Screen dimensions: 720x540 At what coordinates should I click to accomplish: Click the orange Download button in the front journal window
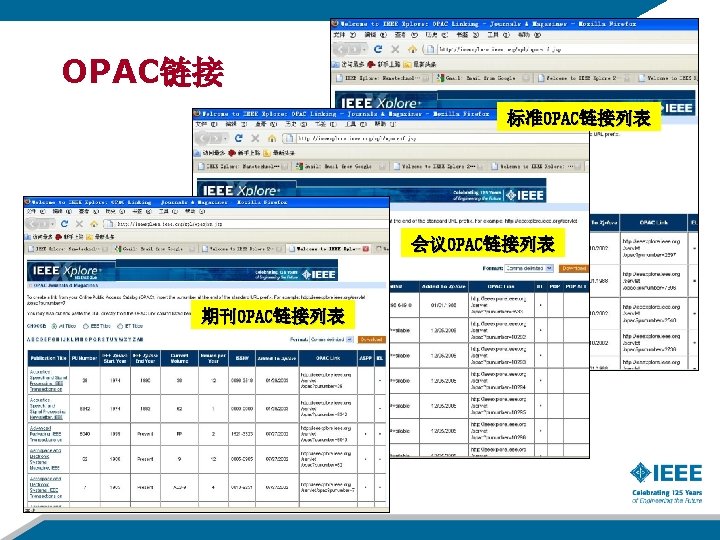371,339
